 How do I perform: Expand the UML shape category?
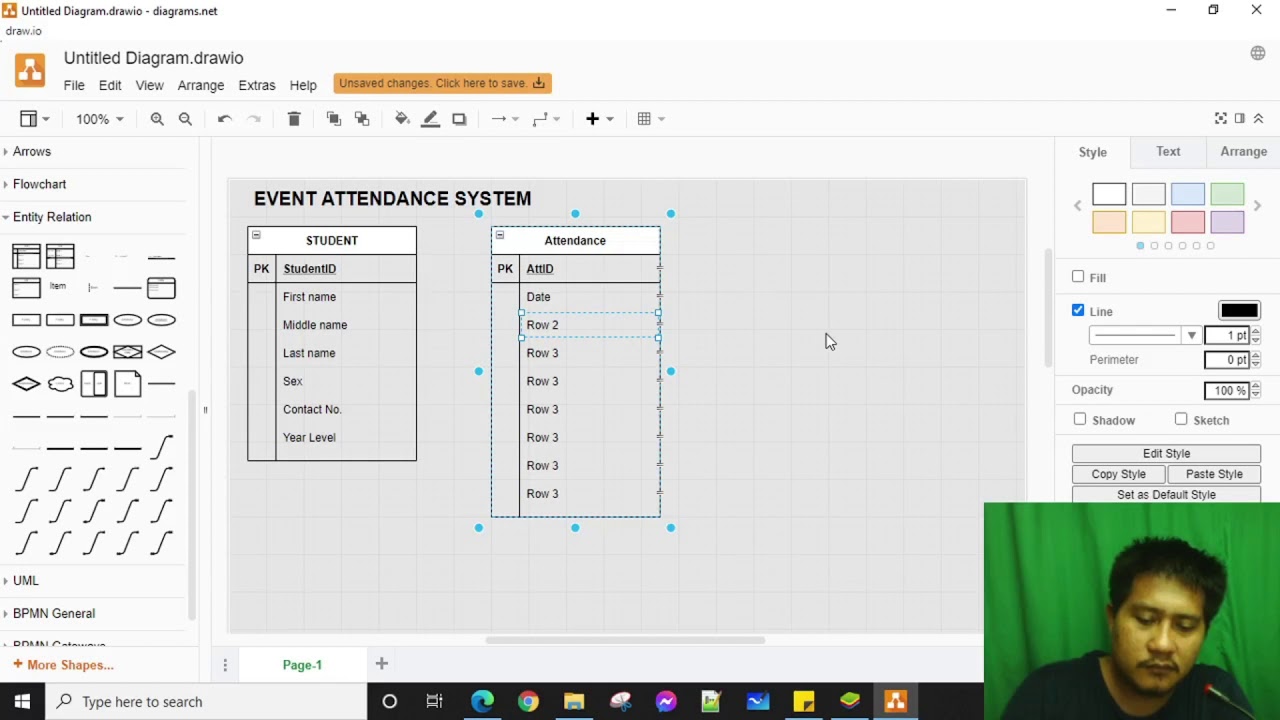pyautogui.click(x=26, y=581)
